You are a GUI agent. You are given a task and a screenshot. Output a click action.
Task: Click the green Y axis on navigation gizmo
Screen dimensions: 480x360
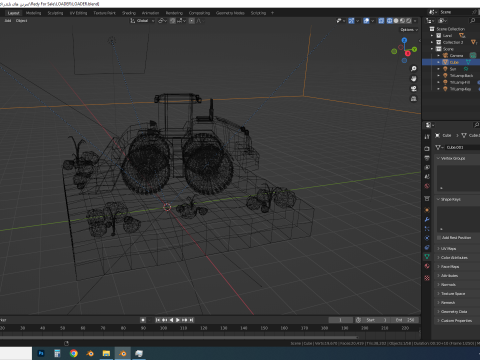[414, 49]
